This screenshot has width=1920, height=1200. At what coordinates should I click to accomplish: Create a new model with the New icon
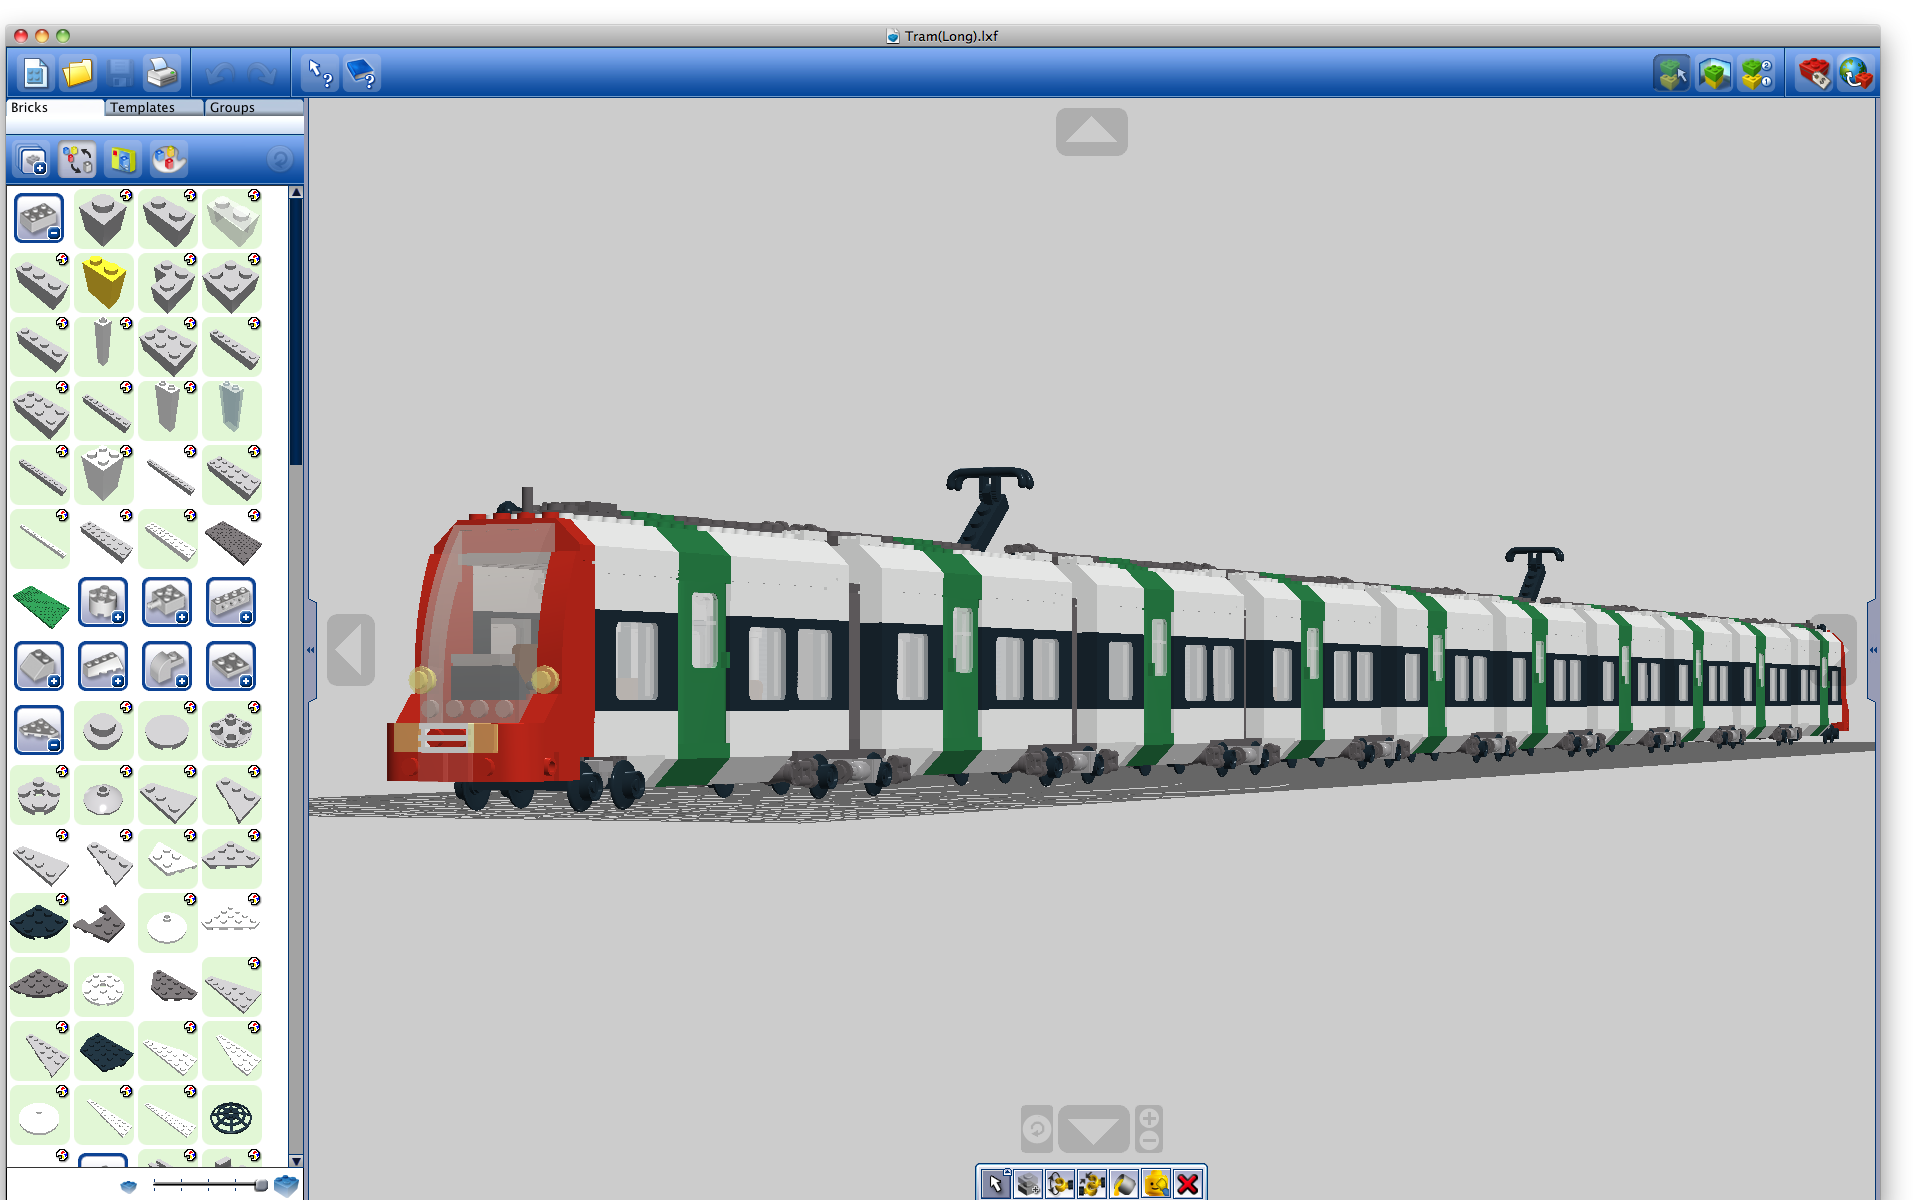(36, 73)
